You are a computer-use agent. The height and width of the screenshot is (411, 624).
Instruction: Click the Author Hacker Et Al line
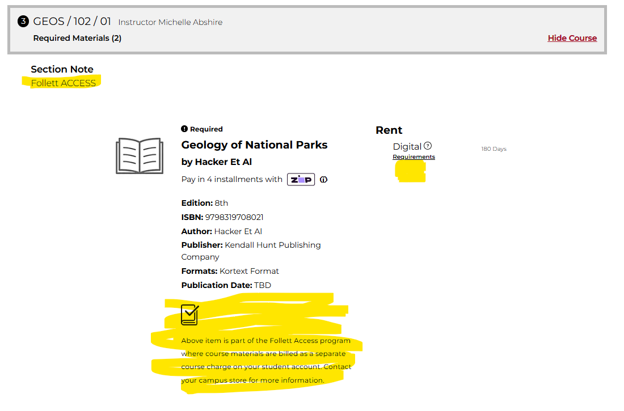click(221, 231)
